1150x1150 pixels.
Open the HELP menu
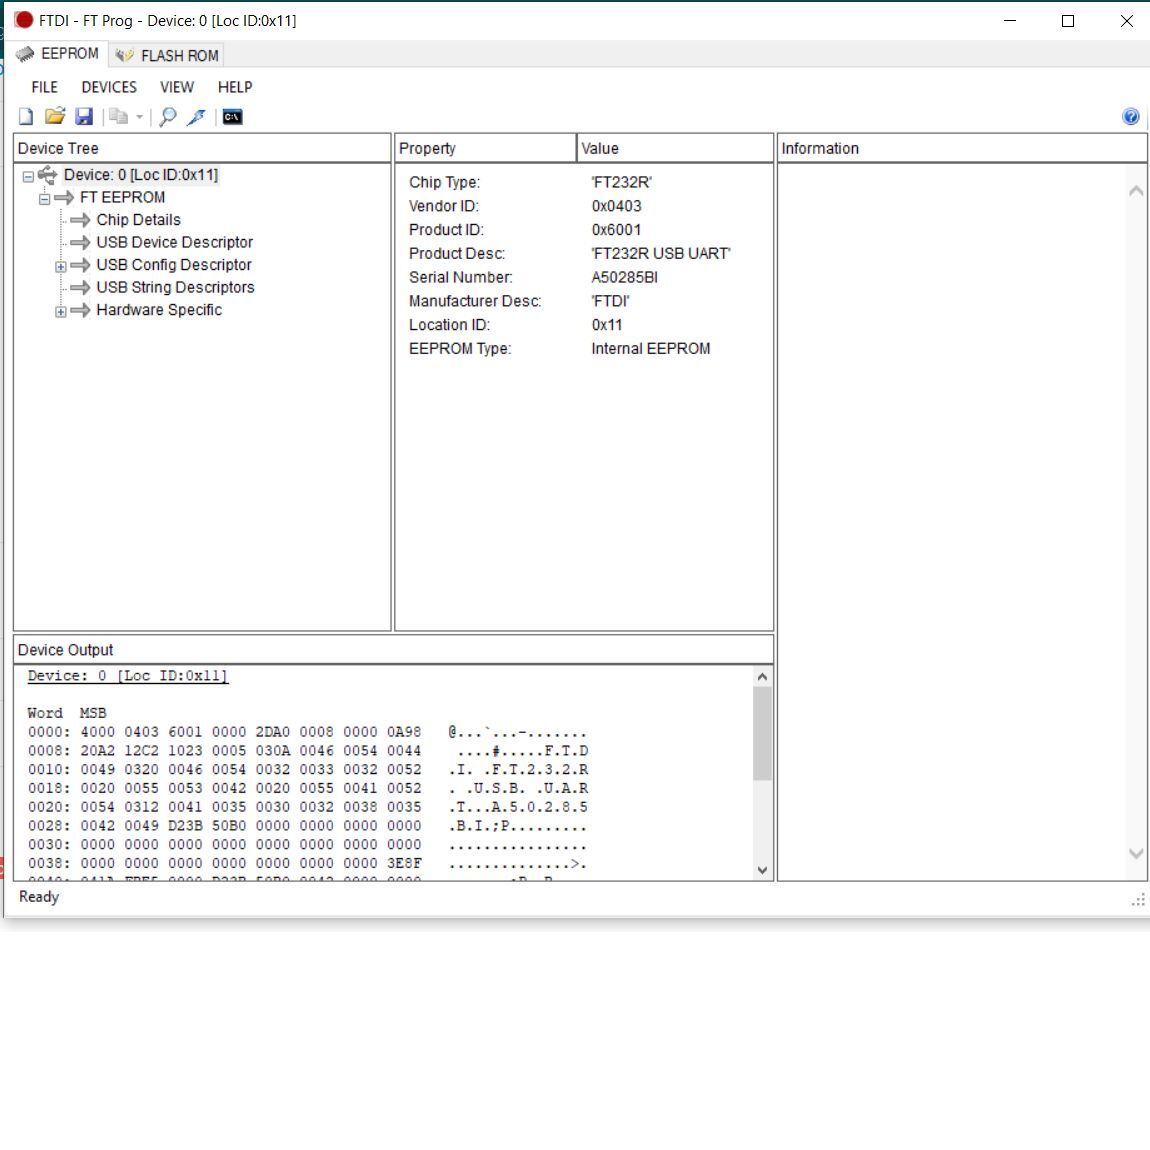[235, 87]
